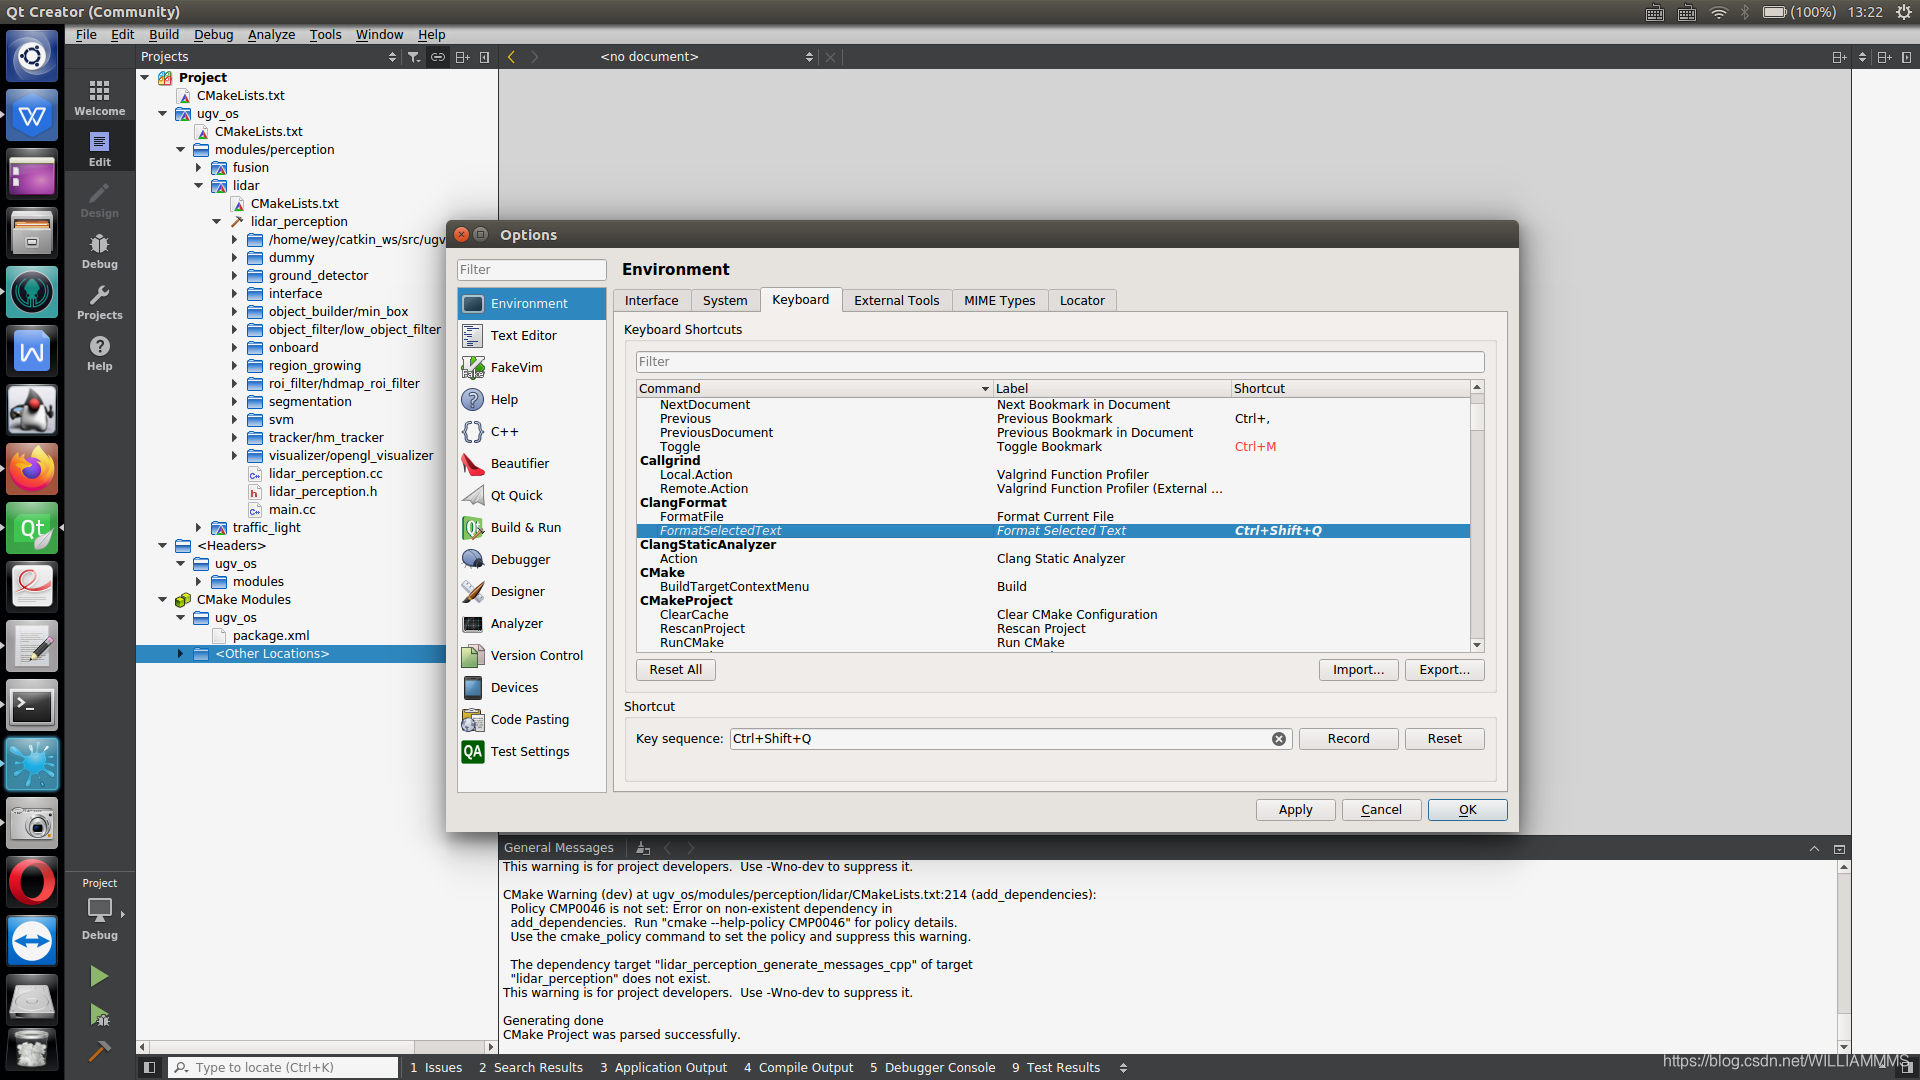Switch to Welcome mode in the sidebar
This screenshot has height=1080, width=1920.
(x=99, y=95)
